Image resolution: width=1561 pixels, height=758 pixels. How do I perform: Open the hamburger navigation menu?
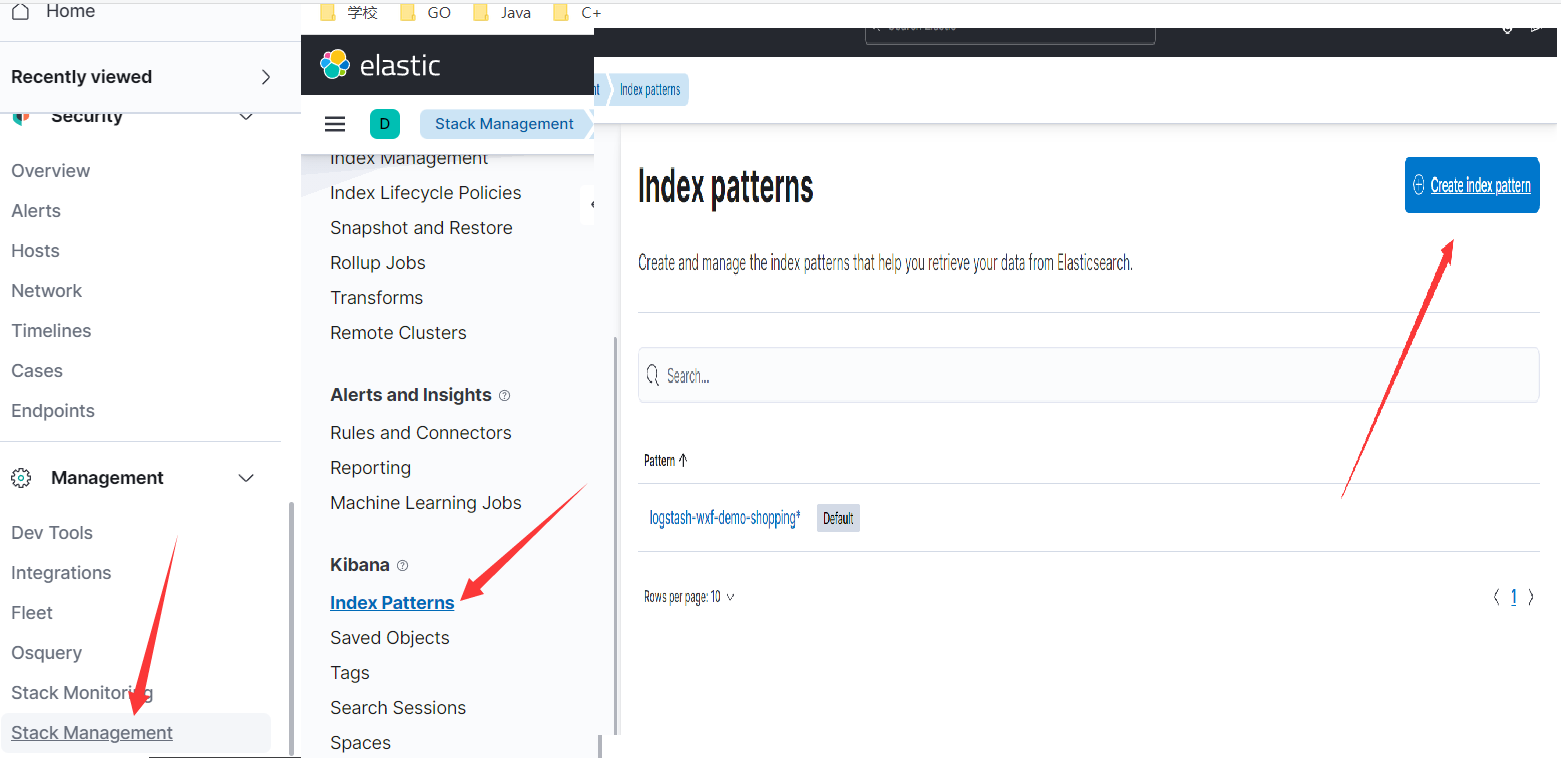(x=335, y=124)
